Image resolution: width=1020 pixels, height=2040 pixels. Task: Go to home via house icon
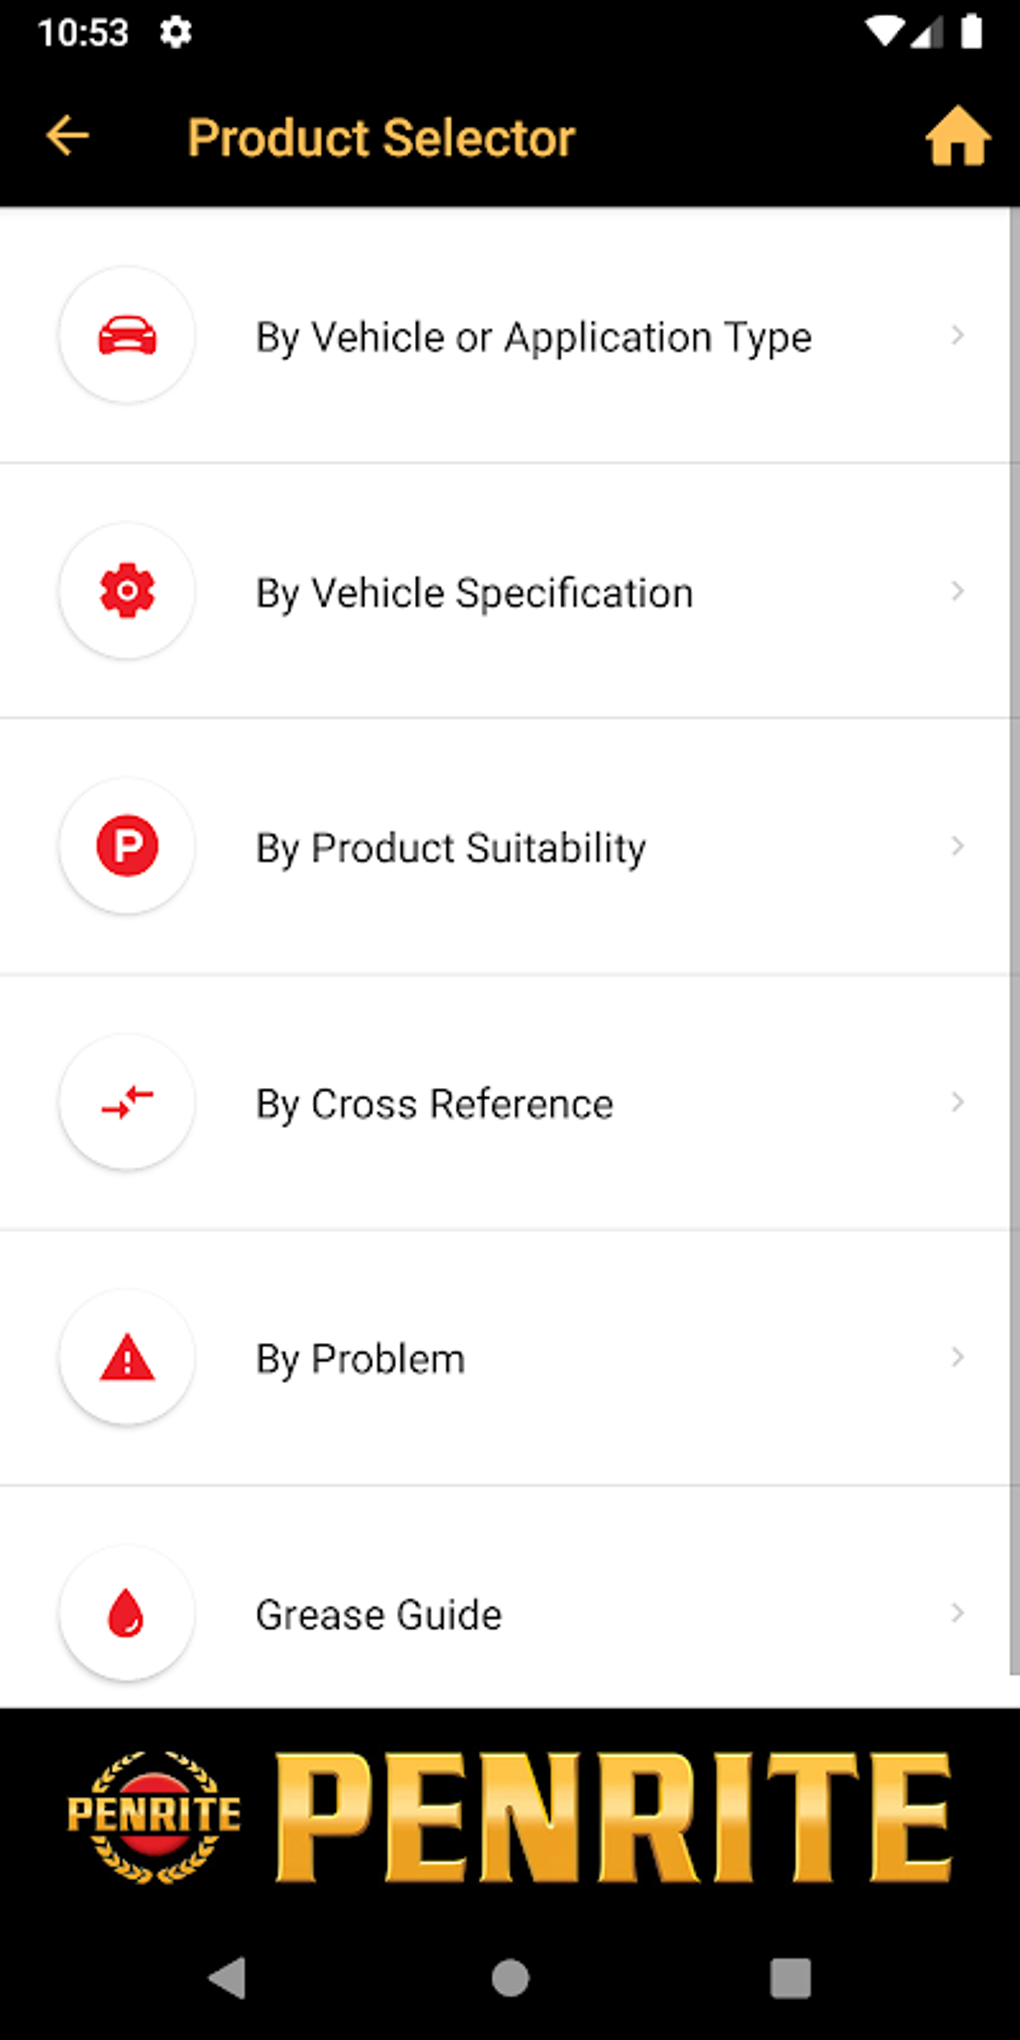pos(957,137)
